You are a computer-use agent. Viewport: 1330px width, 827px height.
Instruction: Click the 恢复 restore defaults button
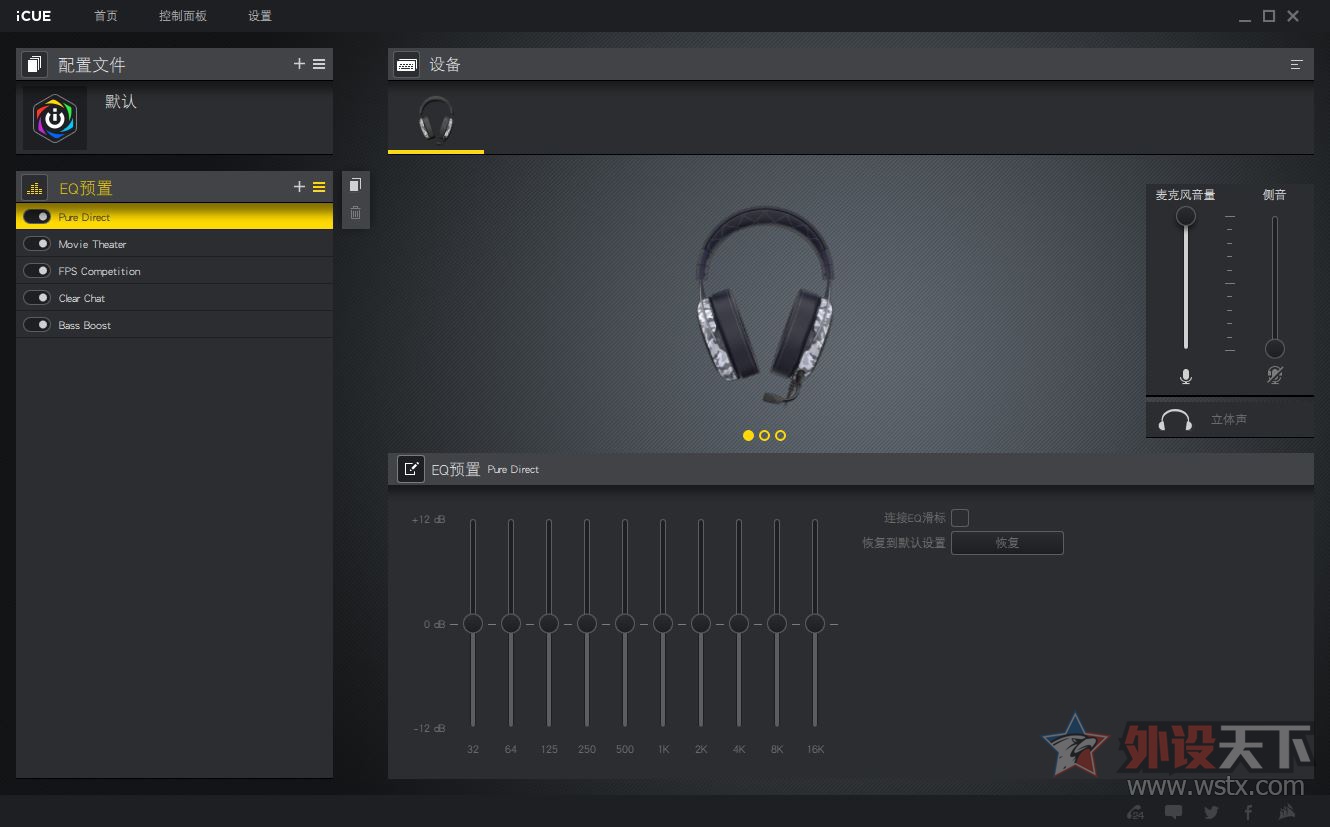pyautogui.click(x=1007, y=543)
